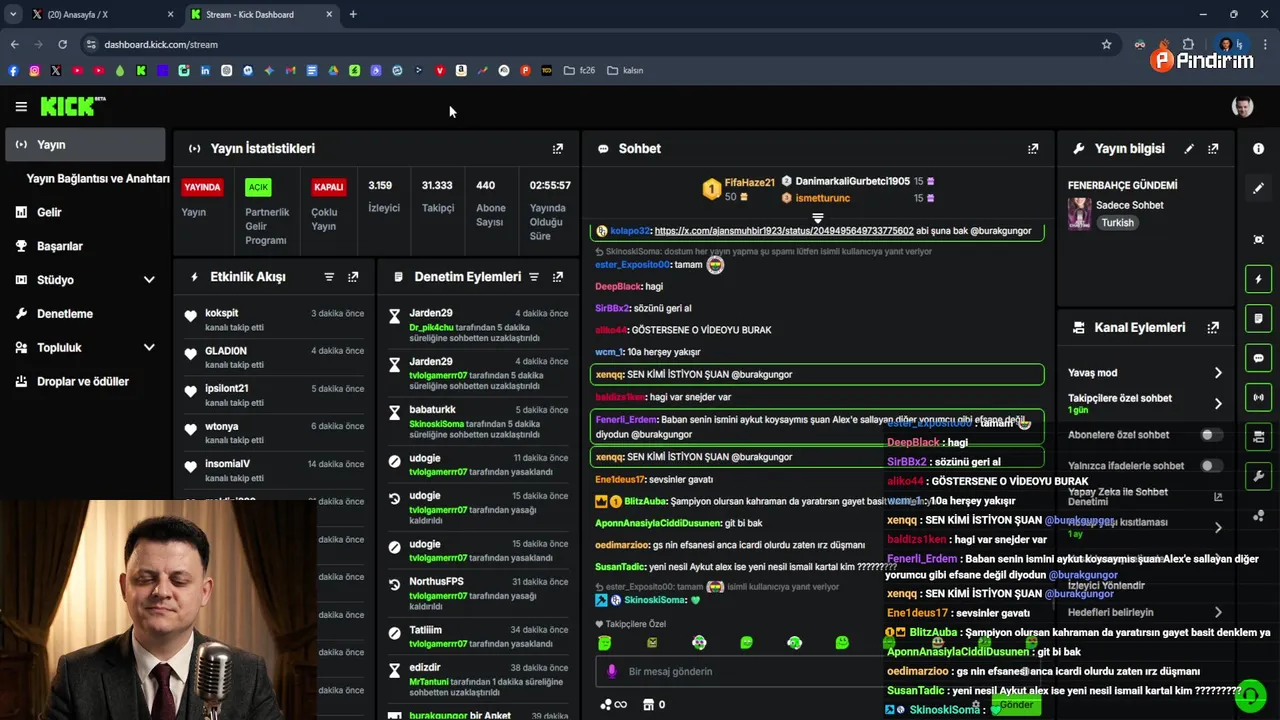Pop out the Yayın İstatistikleri panel

coord(558,148)
